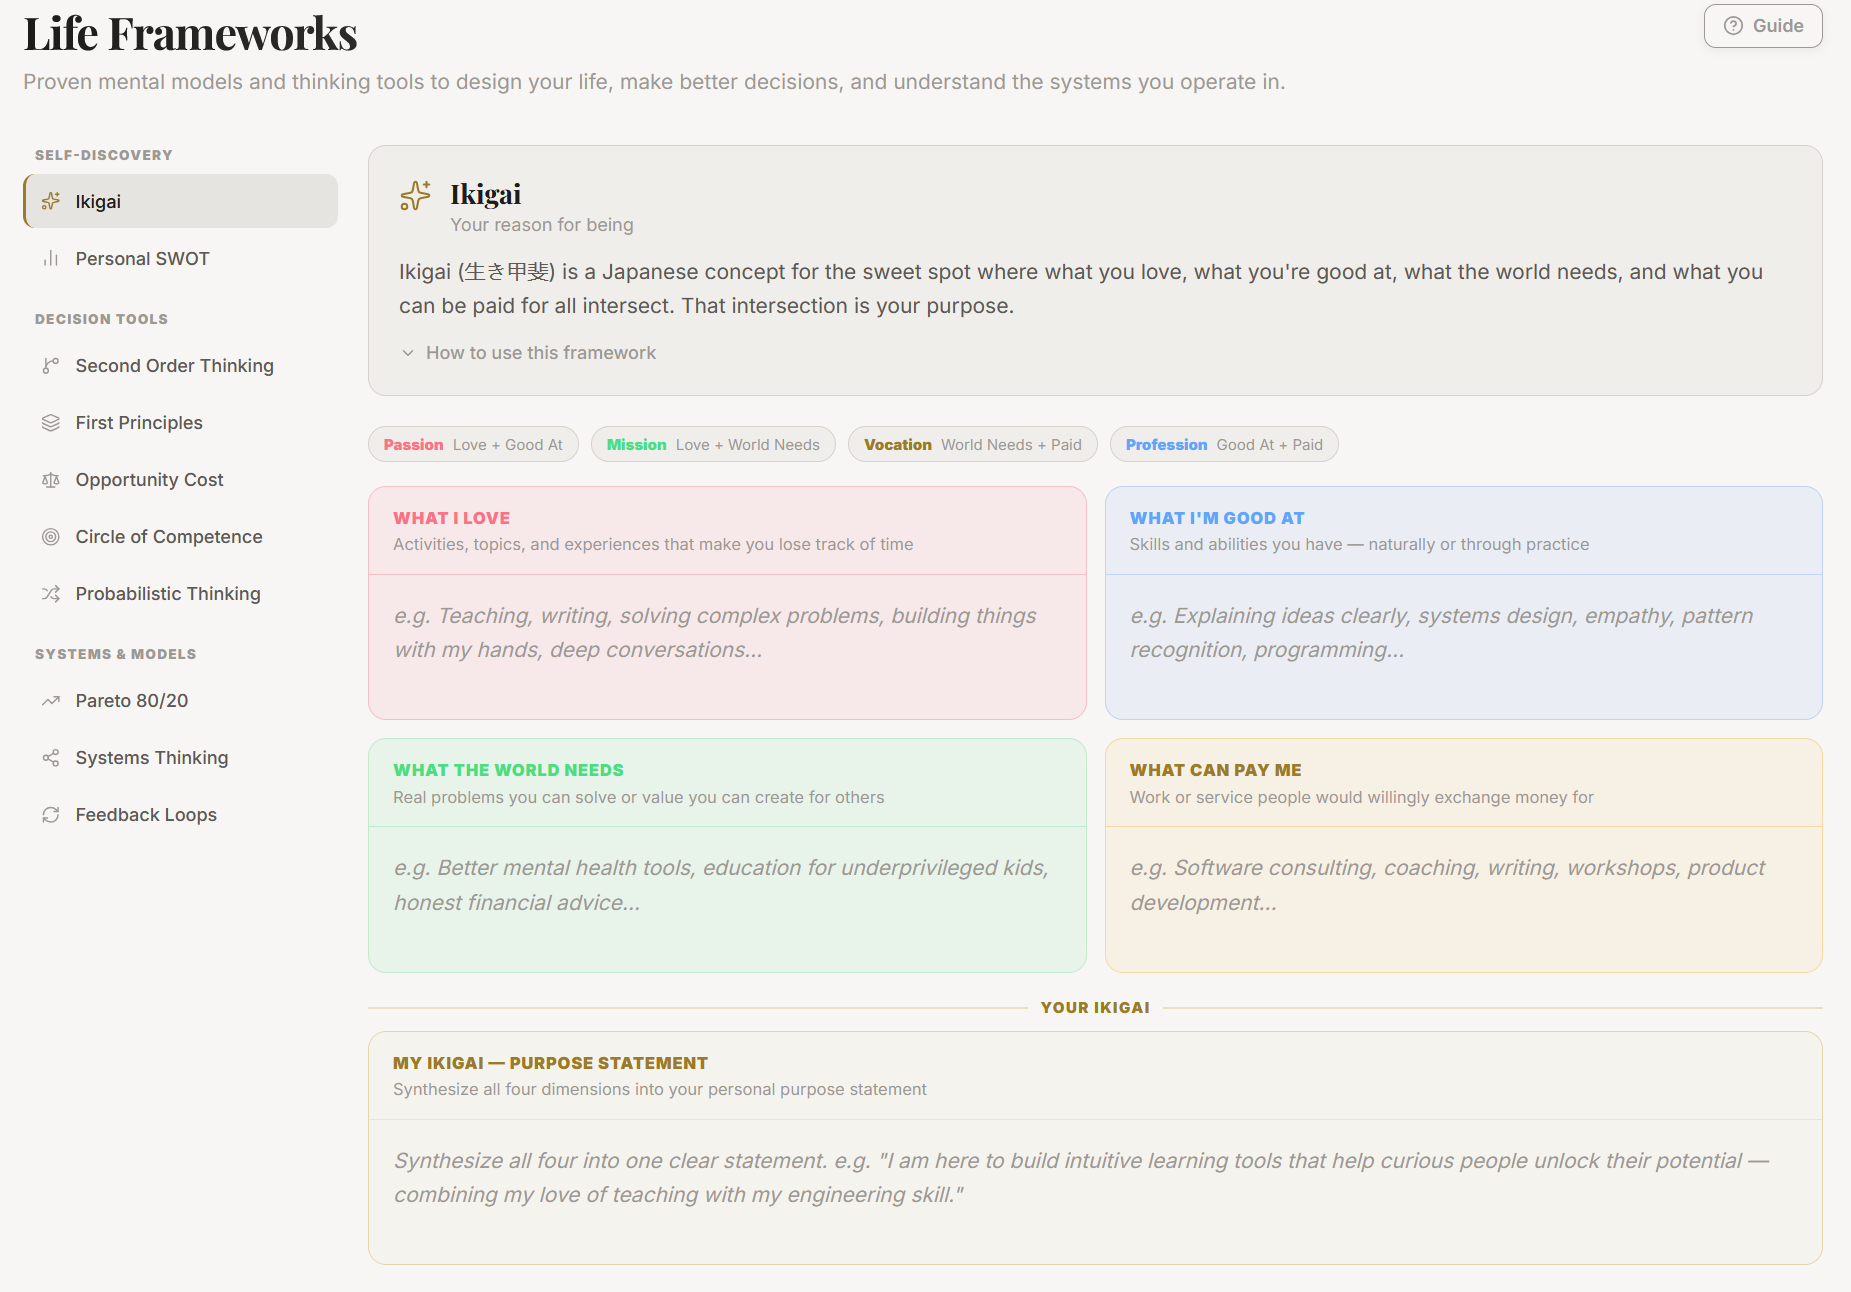
Task: Click MY IKIGAI — PURPOSE STATEMENT heading
Action: coord(550,1062)
